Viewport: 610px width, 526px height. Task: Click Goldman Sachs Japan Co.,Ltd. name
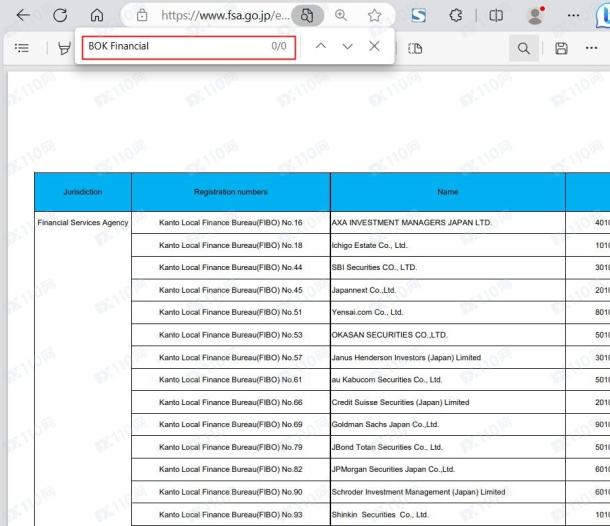[x=385, y=424]
